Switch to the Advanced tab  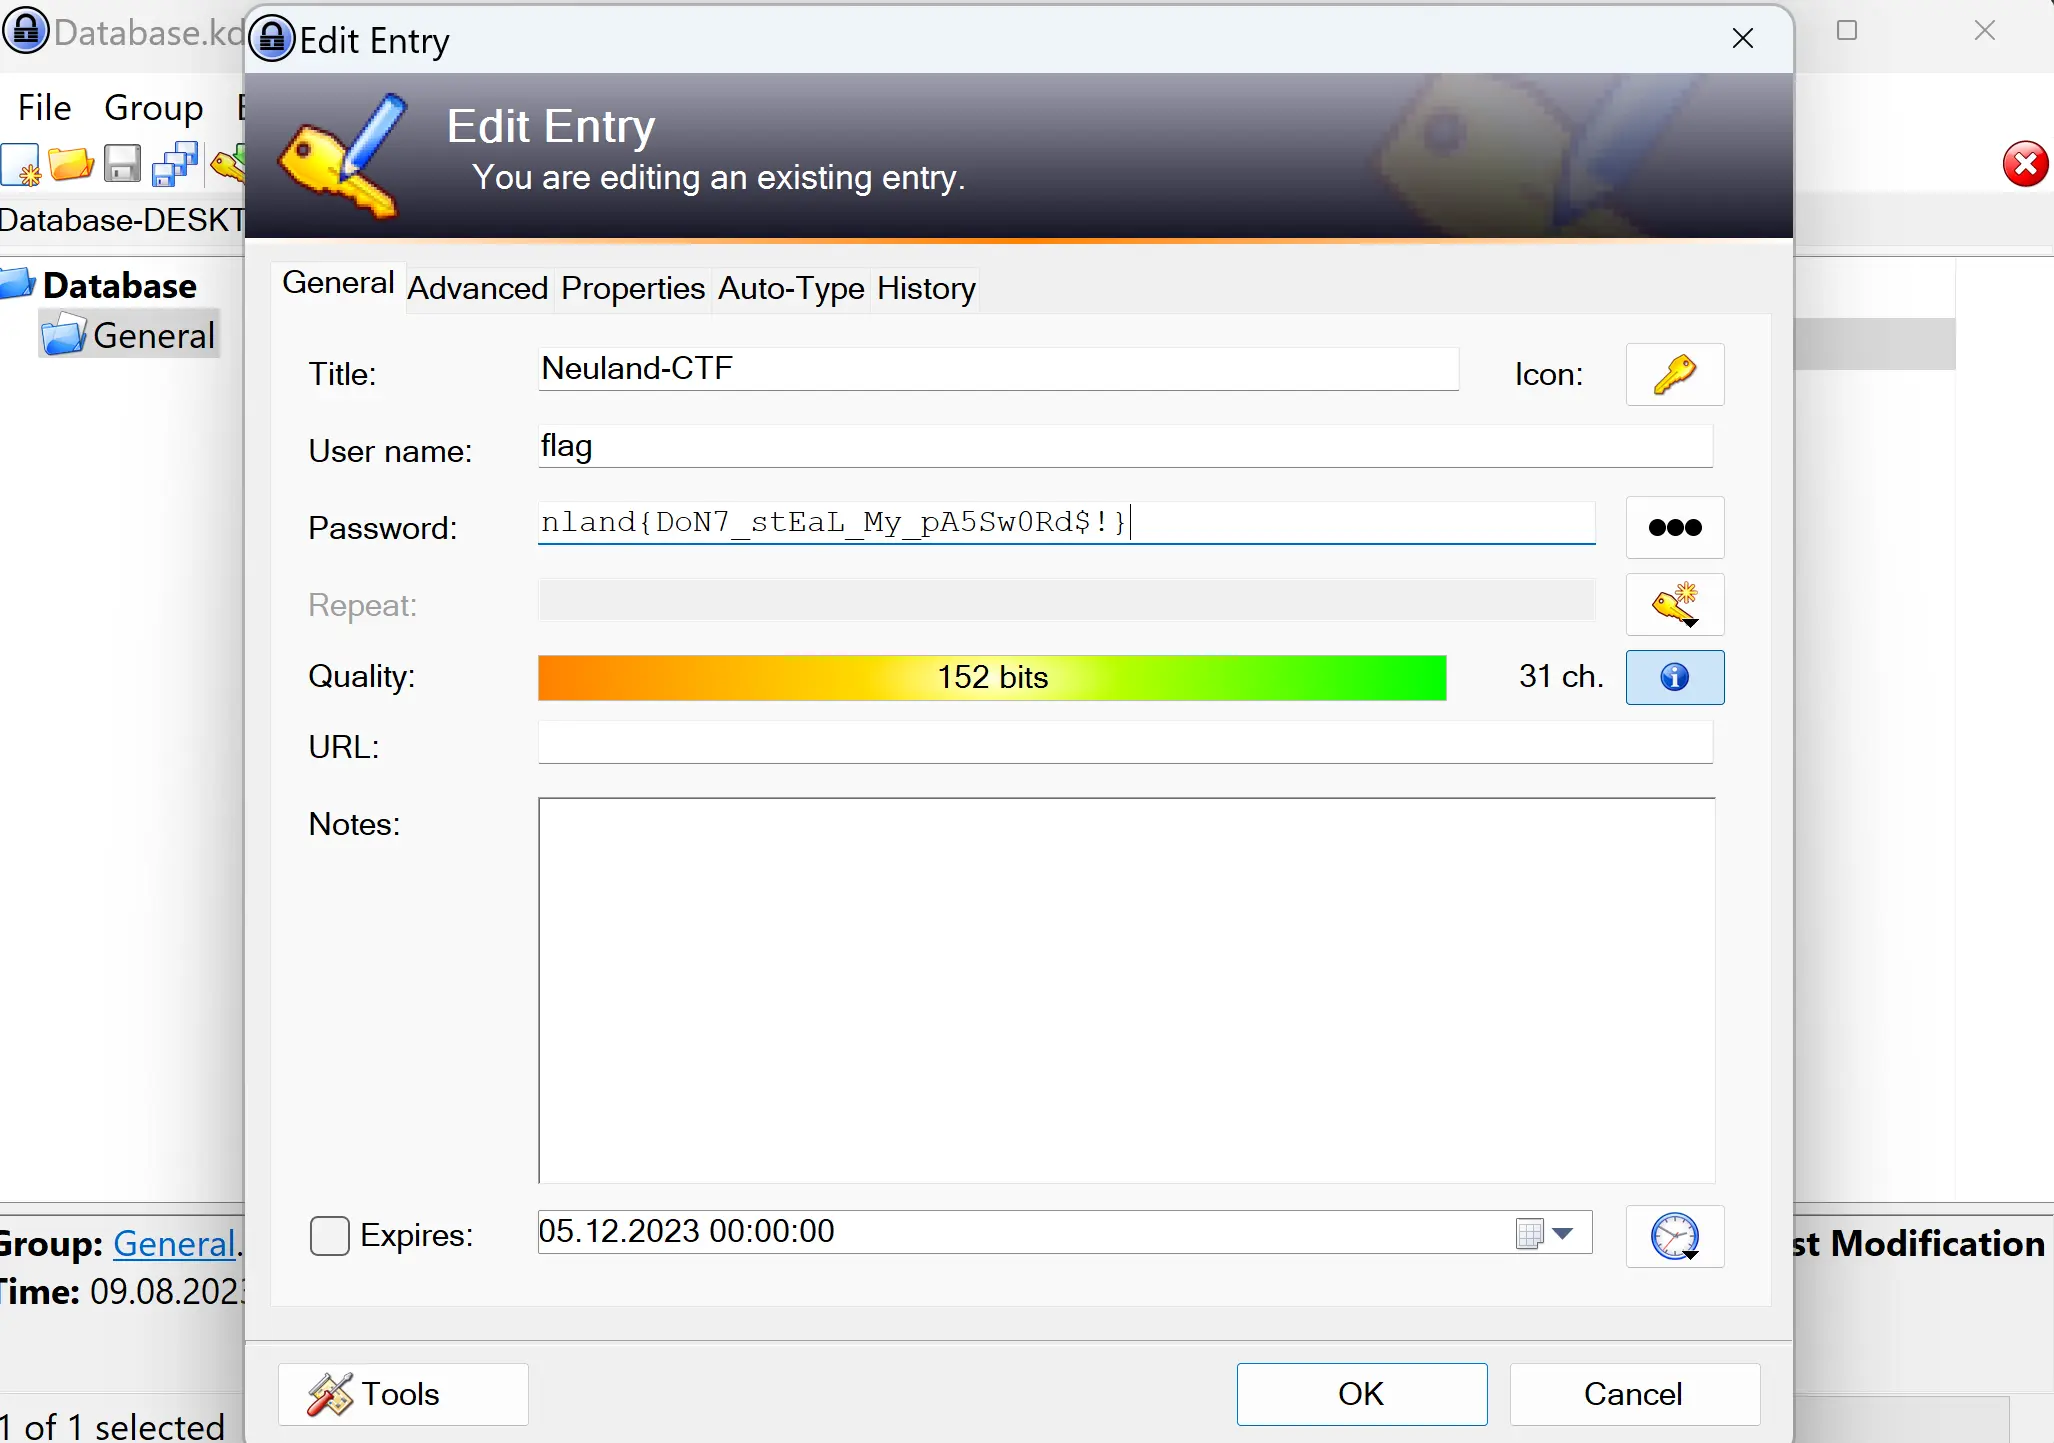pos(478,289)
